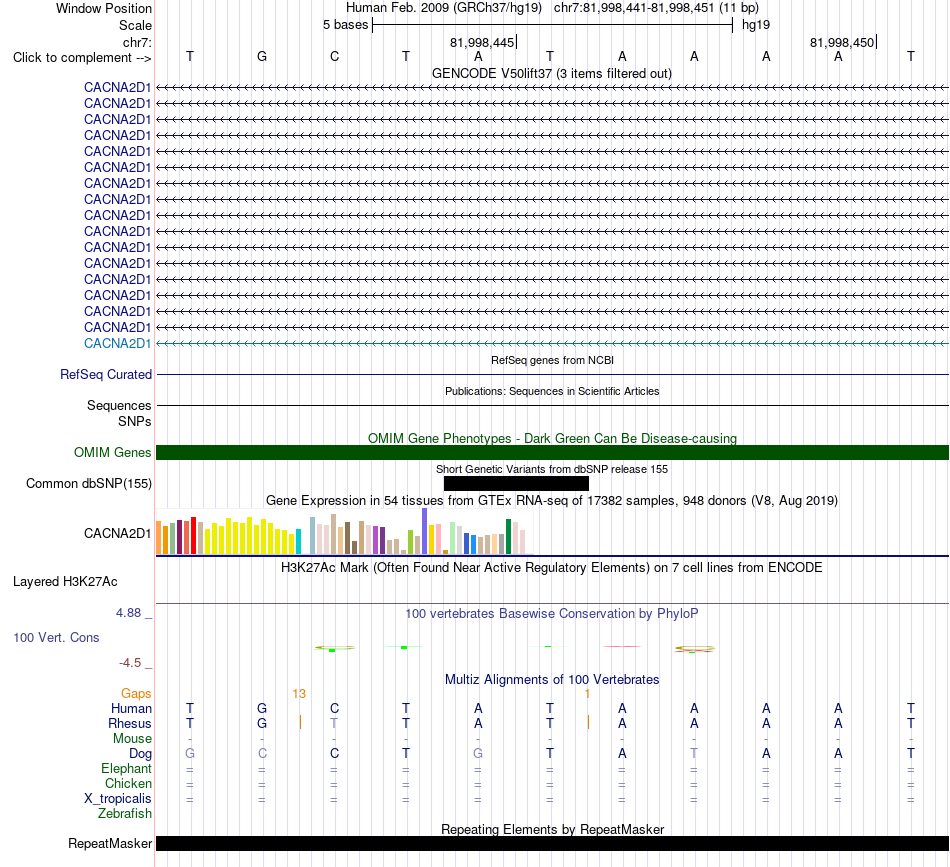950x867 pixels.
Task: Click the 'Click to complement -->' label
Action: pyautogui.click(x=82, y=58)
